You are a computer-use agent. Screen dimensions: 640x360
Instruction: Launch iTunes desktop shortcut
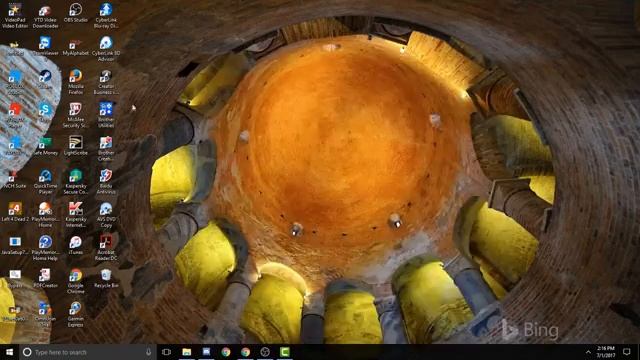(76, 245)
